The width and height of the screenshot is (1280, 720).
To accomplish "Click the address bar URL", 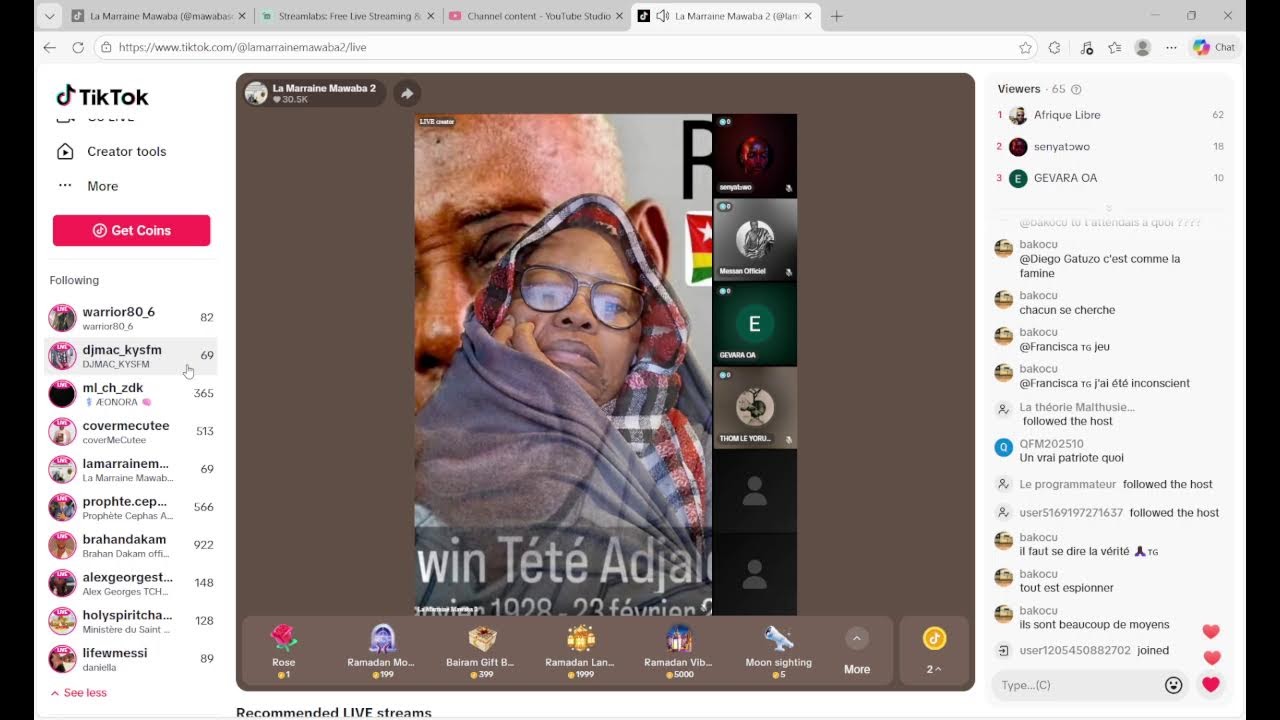I will pyautogui.click(x=243, y=47).
